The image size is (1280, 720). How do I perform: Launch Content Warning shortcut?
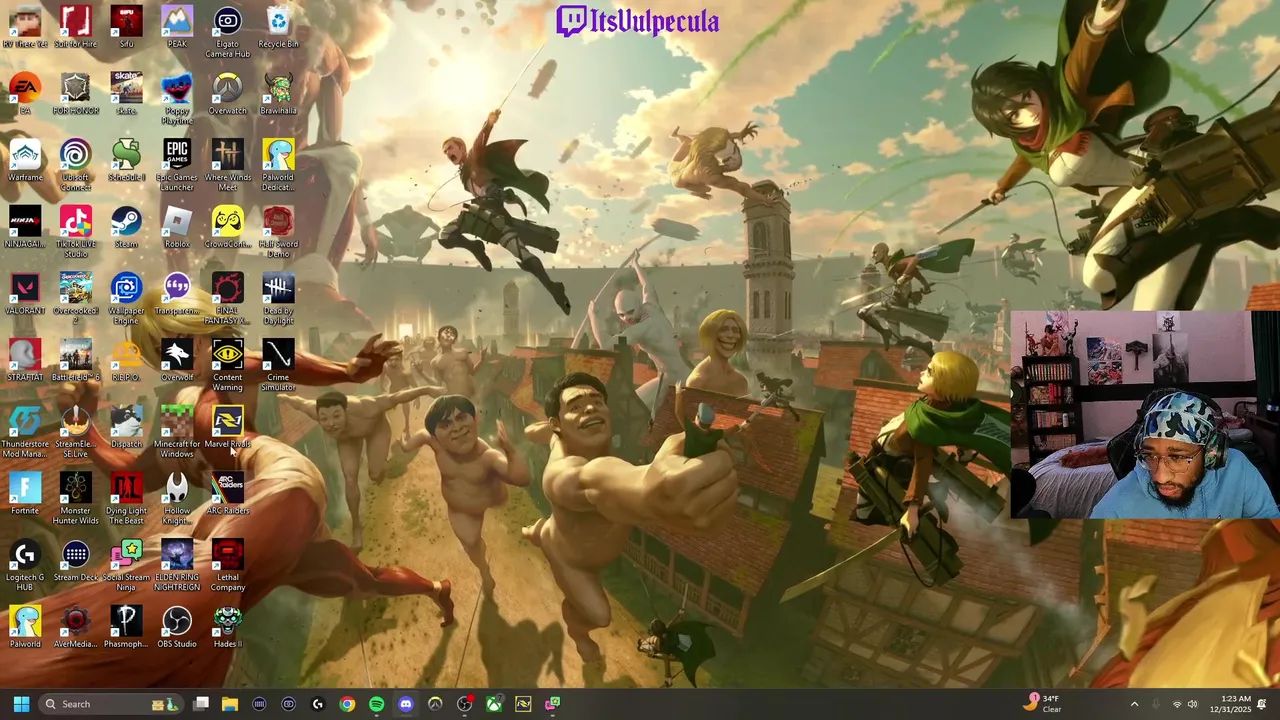coord(227,365)
